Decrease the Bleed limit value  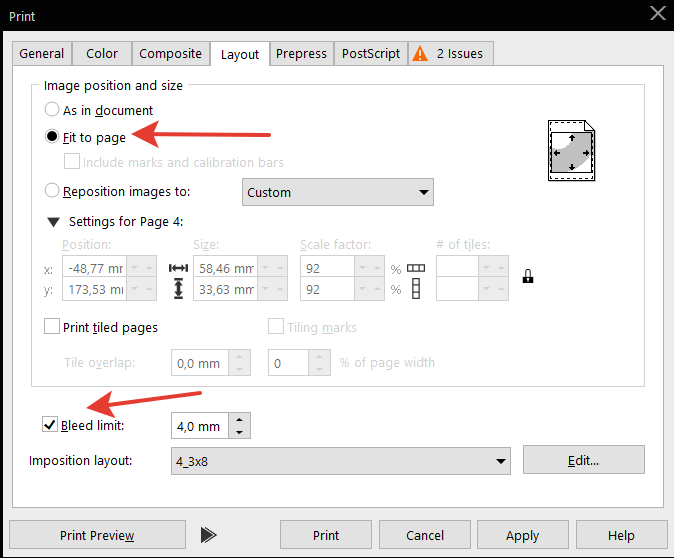[239, 432]
